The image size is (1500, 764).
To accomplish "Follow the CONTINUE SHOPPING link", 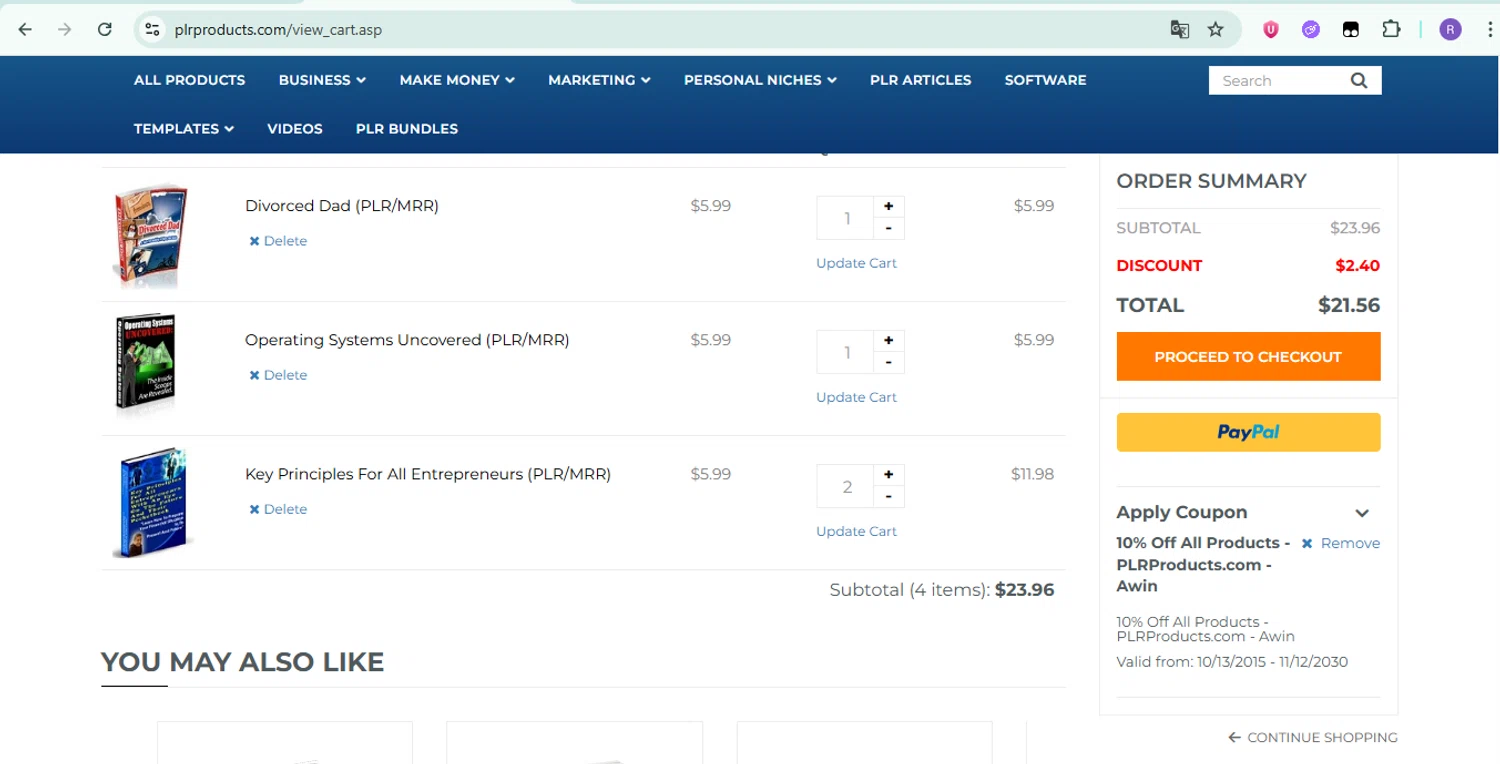I will 1313,737.
